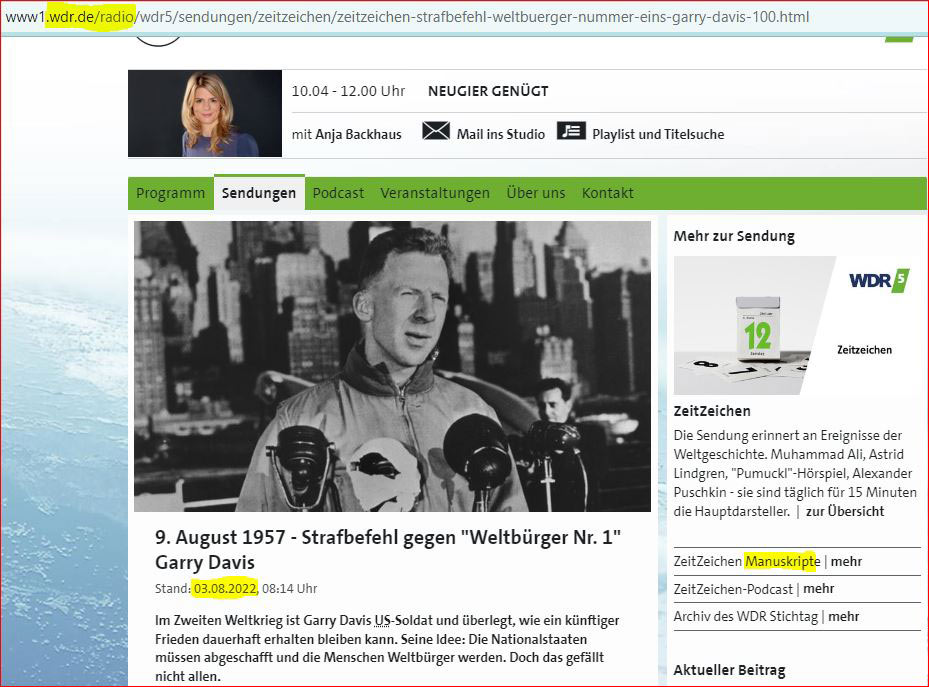This screenshot has width=929, height=687.
Task: Open the Programm tab
Action: 171,193
